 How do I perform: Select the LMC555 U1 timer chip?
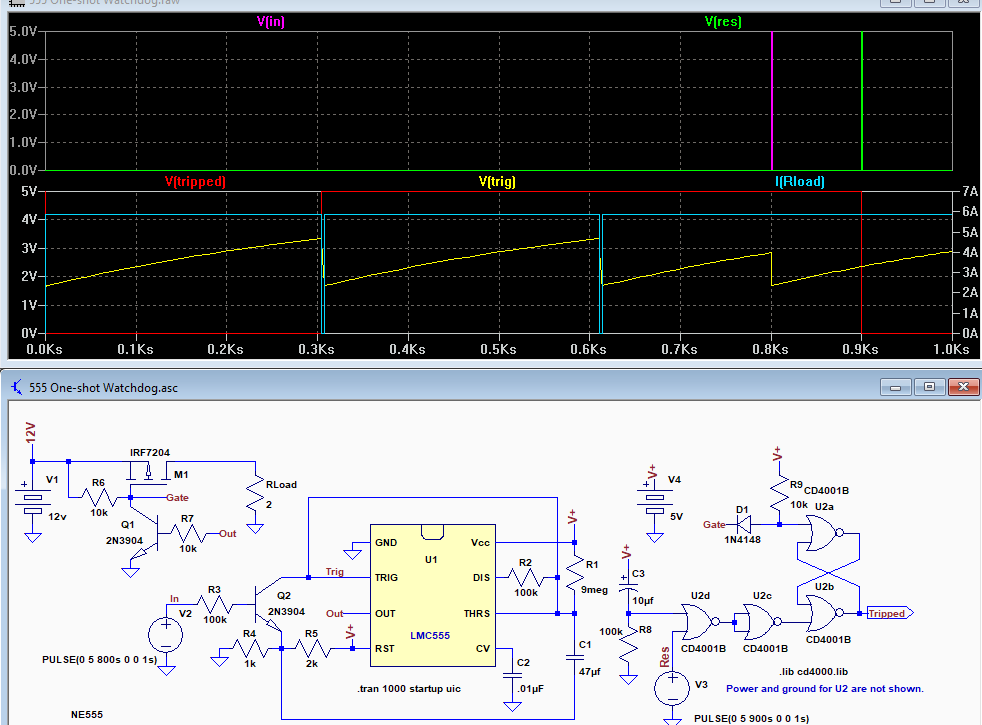tap(433, 595)
